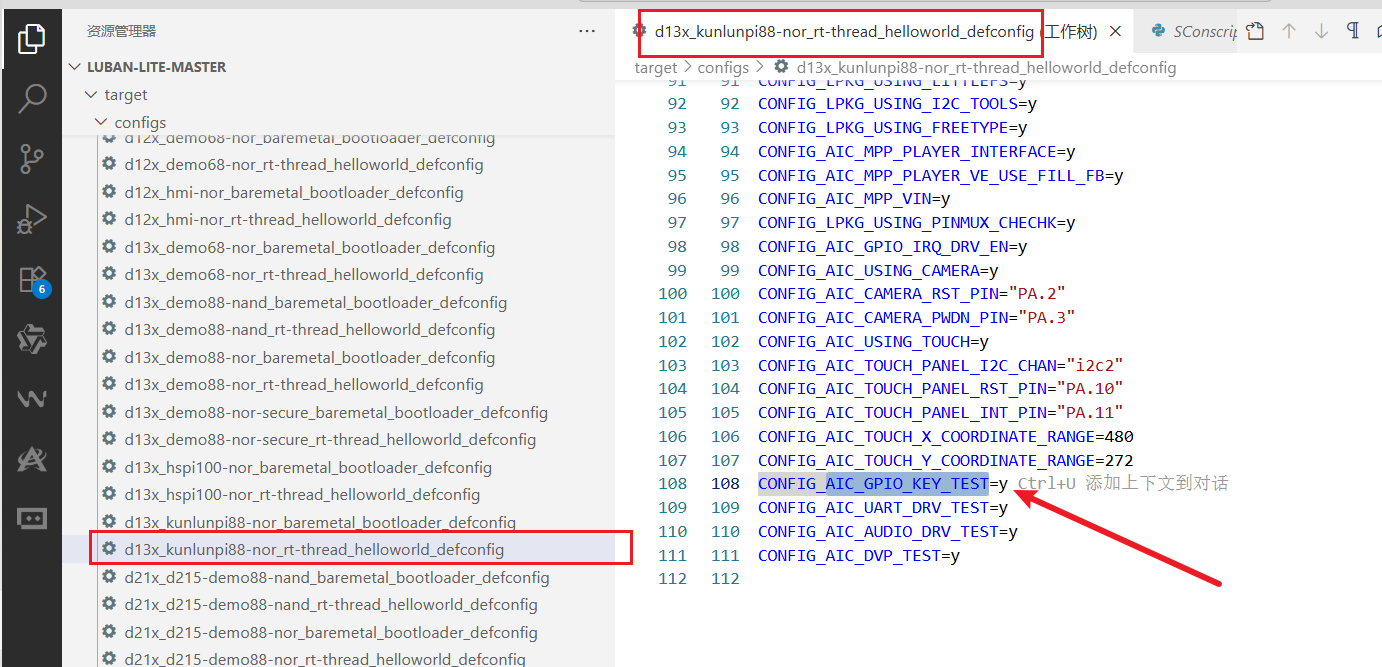
Task: Open the Source Control view
Action: 31,159
